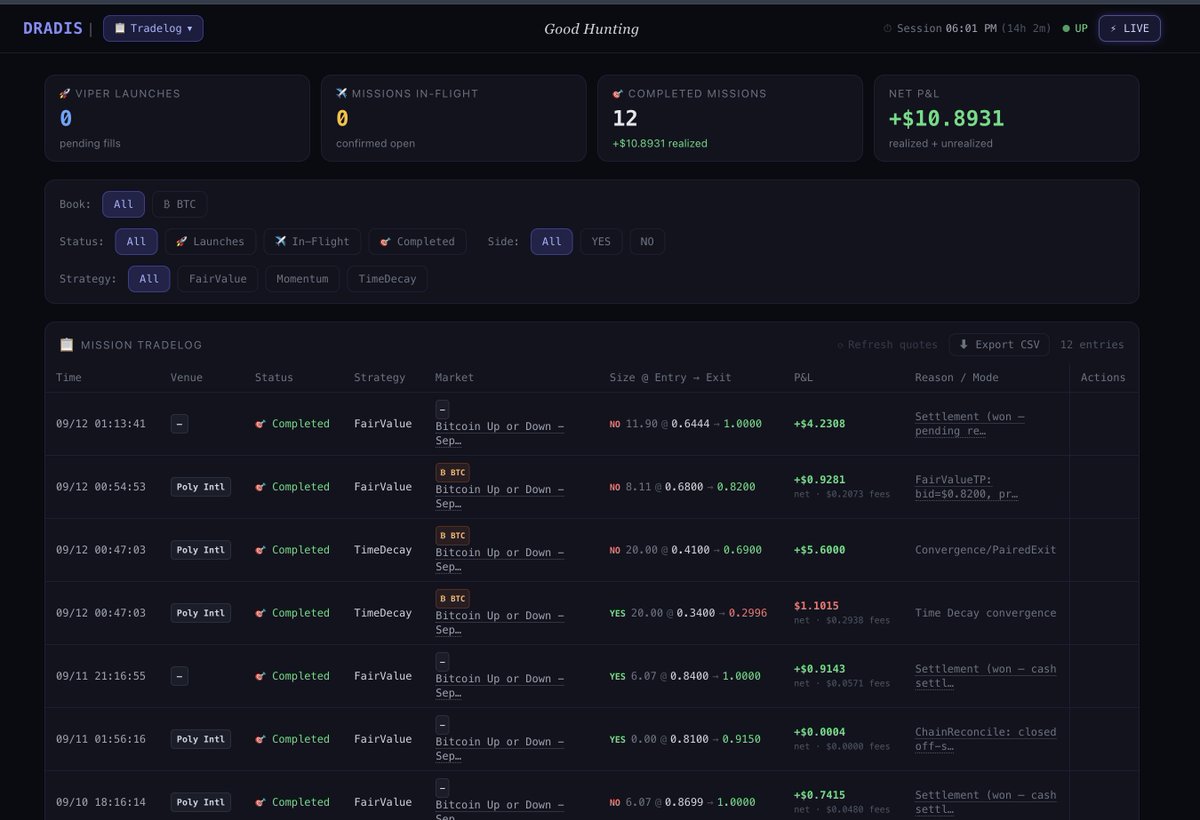The width and height of the screenshot is (1200, 820).
Task: Filter book by B BTC
Action: (180, 204)
